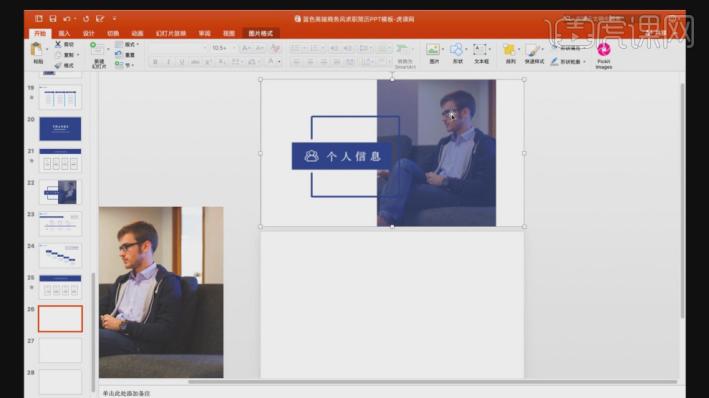Click the Cut (剪切) scissors icon
This screenshot has height=398, width=709.
pyautogui.click(x=58, y=44)
